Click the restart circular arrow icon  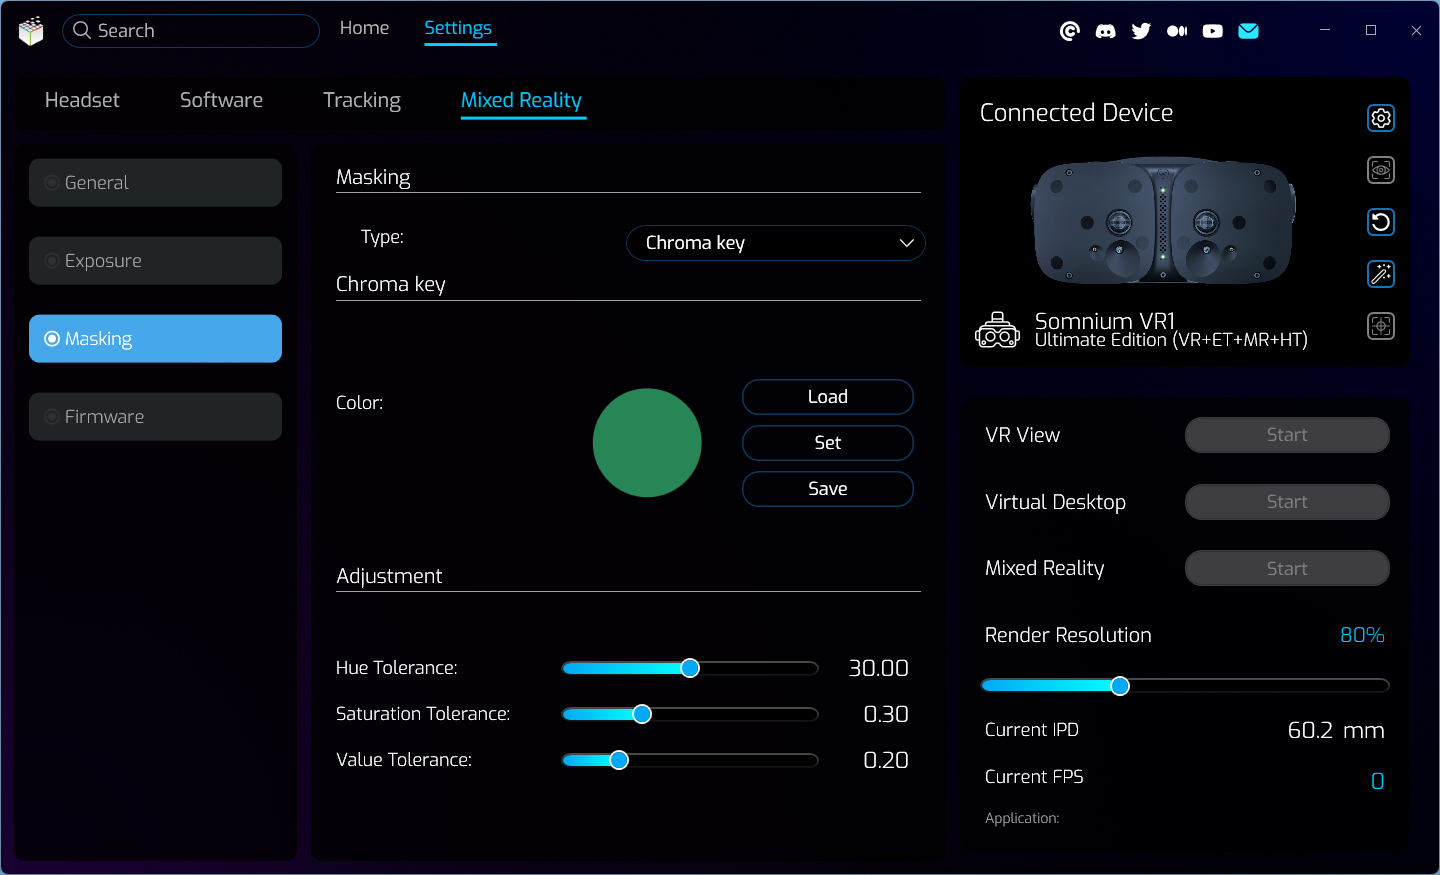pos(1380,222)
